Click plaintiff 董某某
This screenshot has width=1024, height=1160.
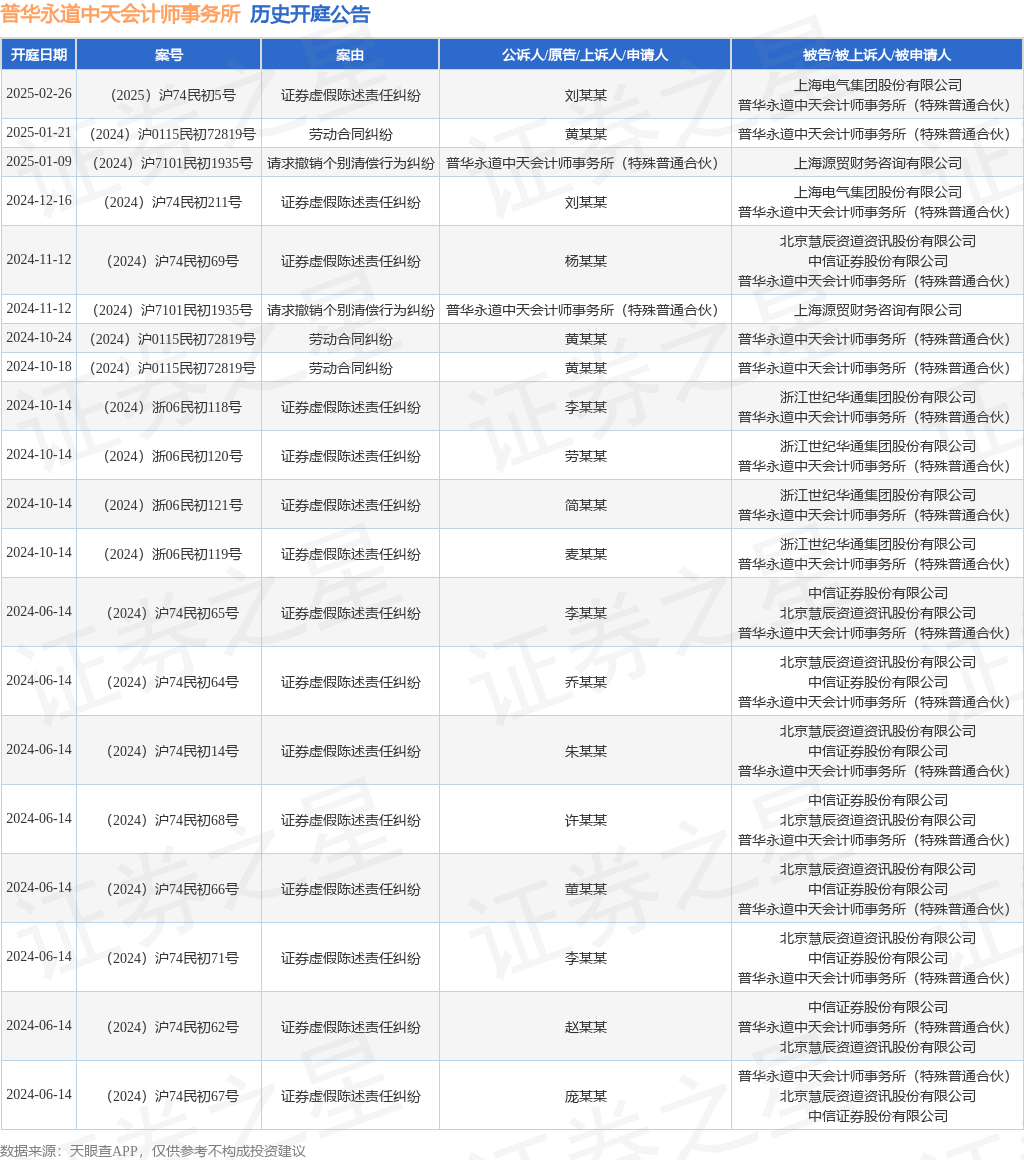[585, 889]
